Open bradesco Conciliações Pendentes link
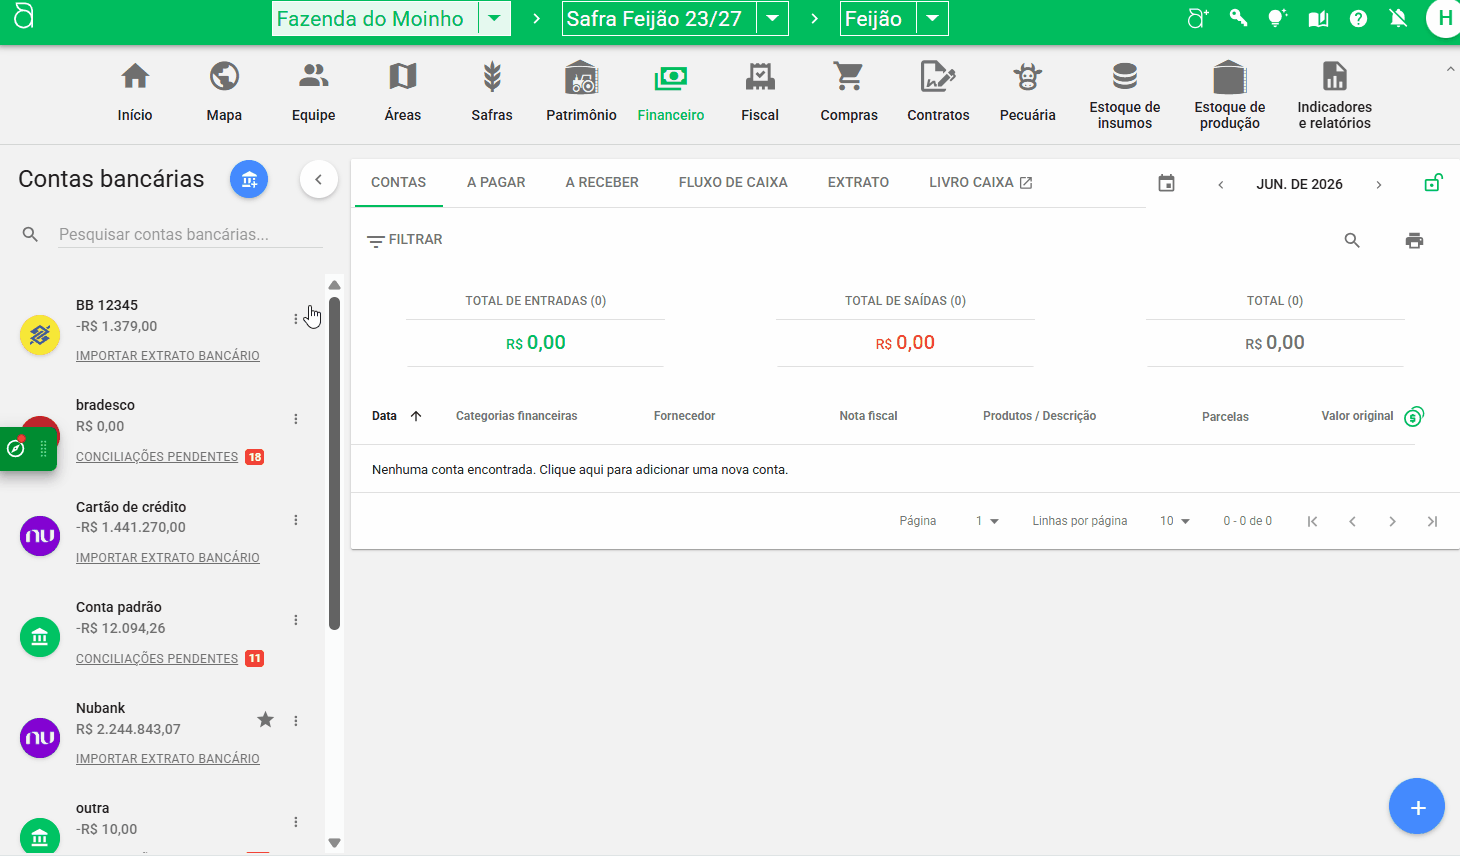Image resolution: width=1460 pixels, height=856 pixels. pos(157,457)
